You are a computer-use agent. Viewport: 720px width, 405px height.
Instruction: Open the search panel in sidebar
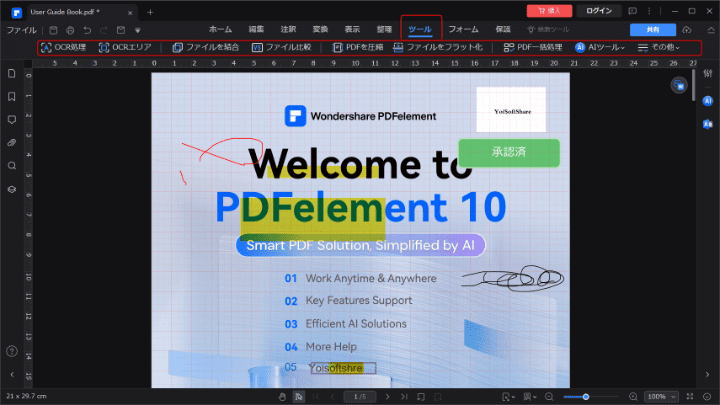(x=12, y=166)
